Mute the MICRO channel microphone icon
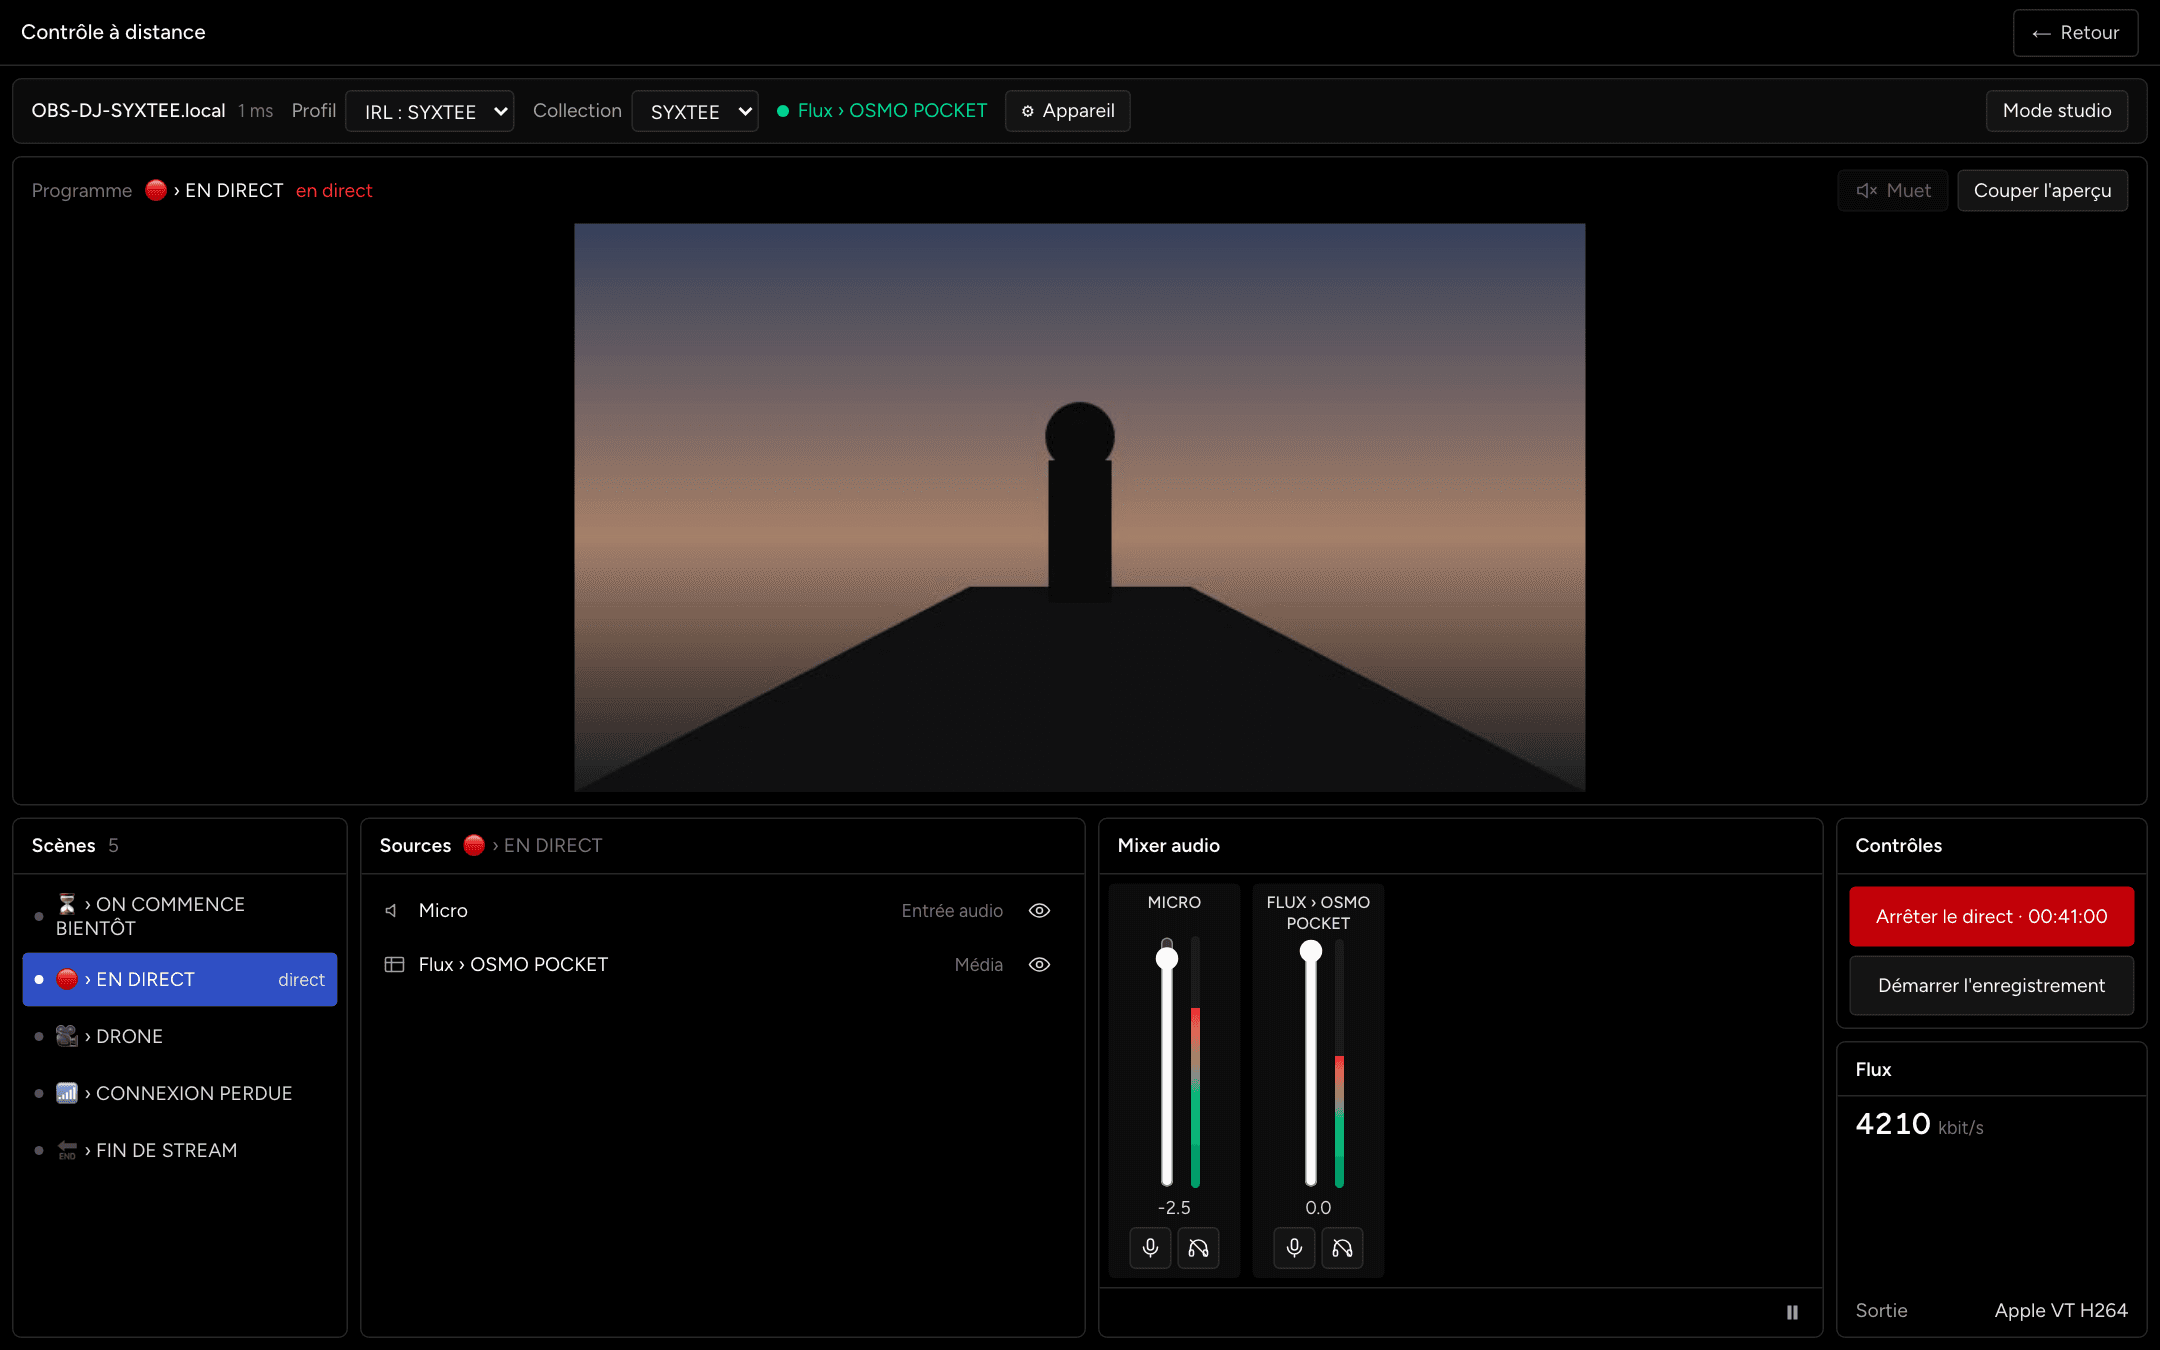This screenshot has height=1350, width=2160. point(1150,1247)
